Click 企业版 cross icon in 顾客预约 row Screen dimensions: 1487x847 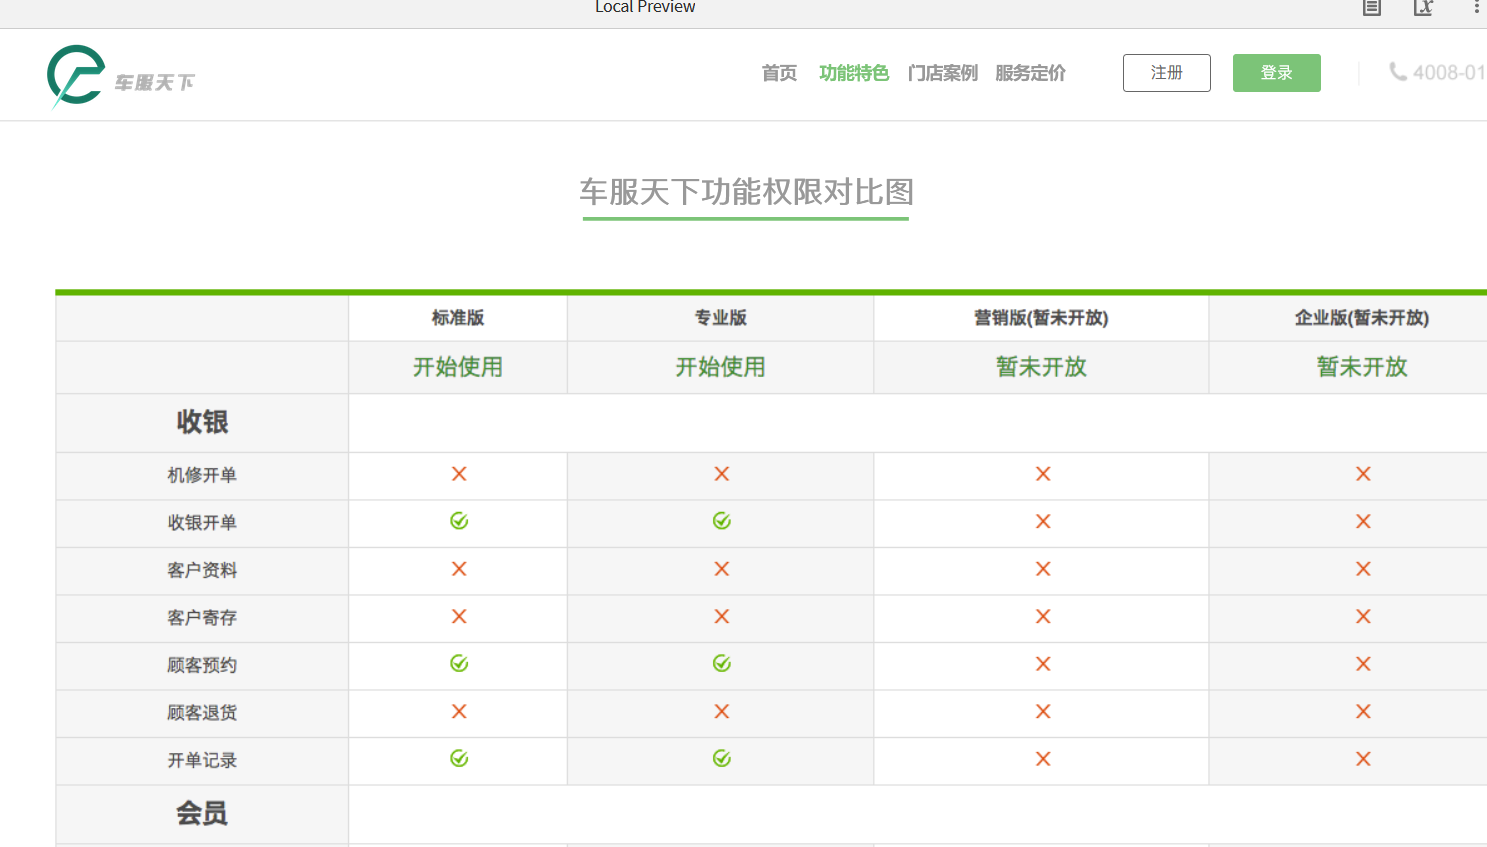coord(1363,664)
